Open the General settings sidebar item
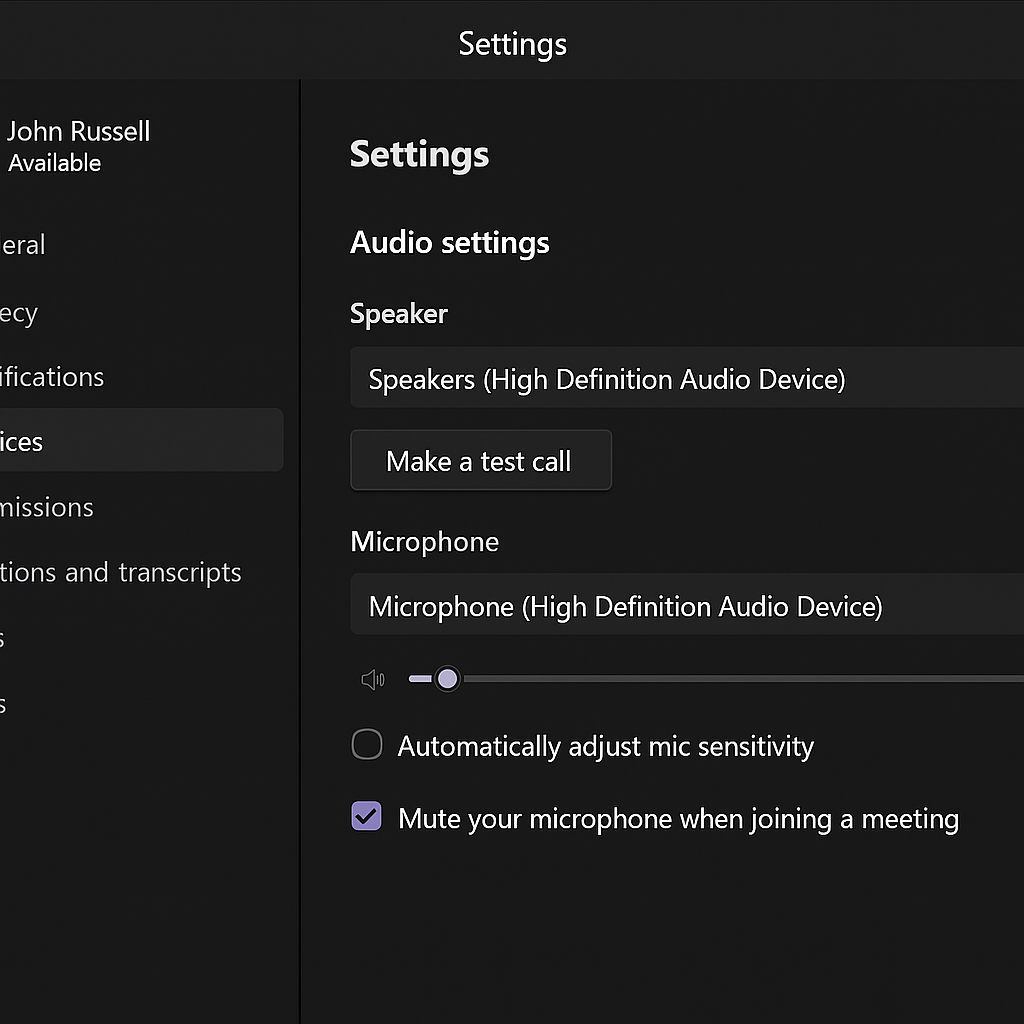 24,246
